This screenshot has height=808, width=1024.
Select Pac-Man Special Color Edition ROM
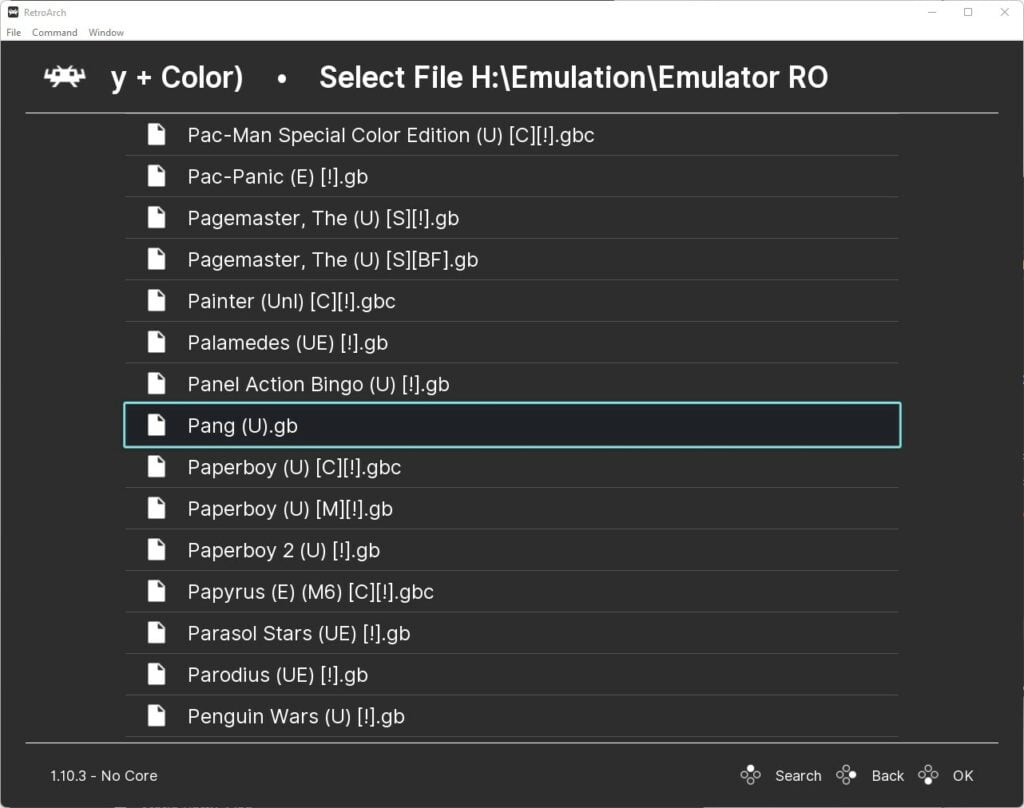[x=512, y=135]
